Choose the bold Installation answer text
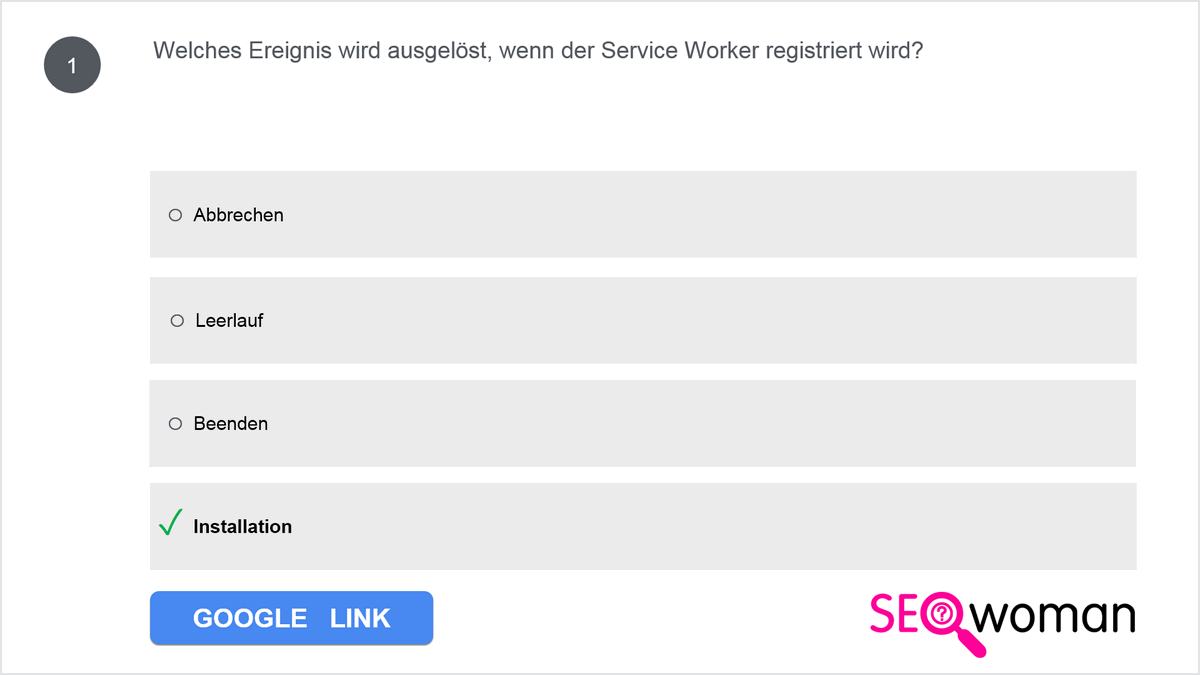The width and height of the screenshot is (1200, 675). point(243,527)
